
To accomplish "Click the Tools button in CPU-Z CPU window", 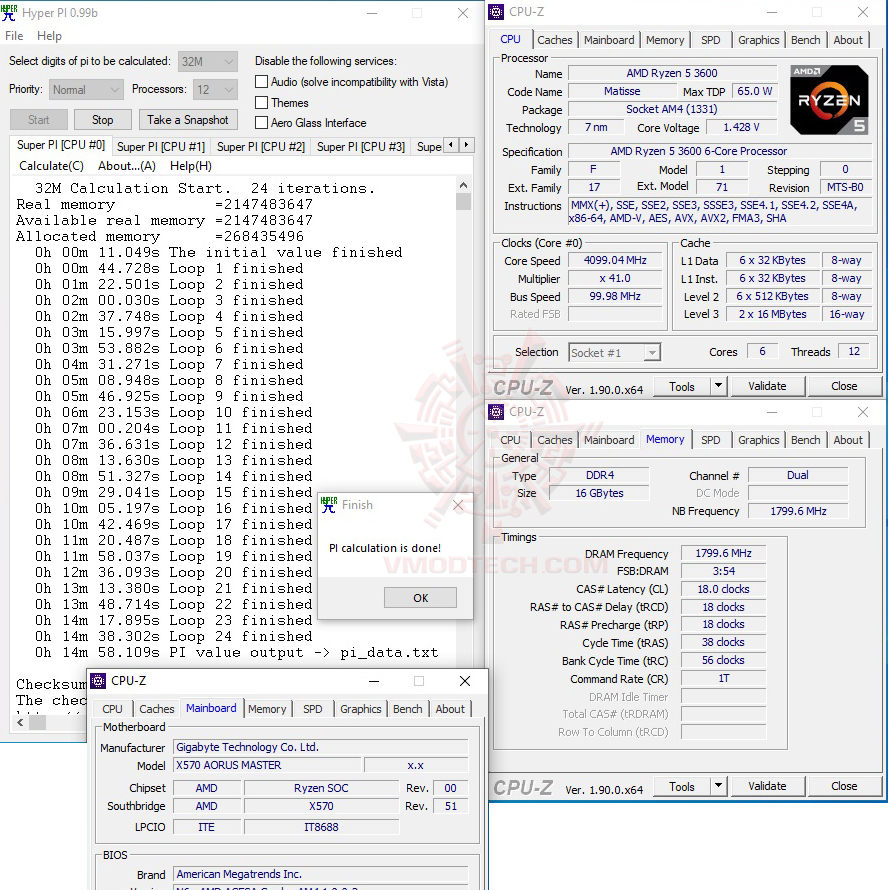I will tap(682, 387).
